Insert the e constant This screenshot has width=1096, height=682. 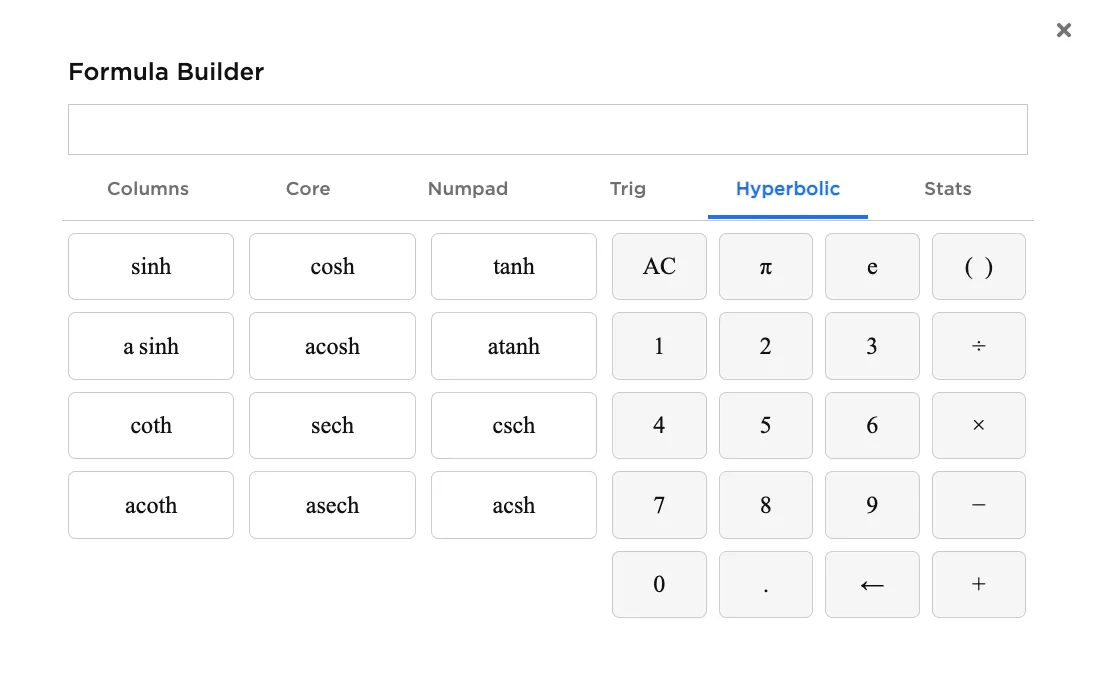pyautogui.click(x=872, y=266)
